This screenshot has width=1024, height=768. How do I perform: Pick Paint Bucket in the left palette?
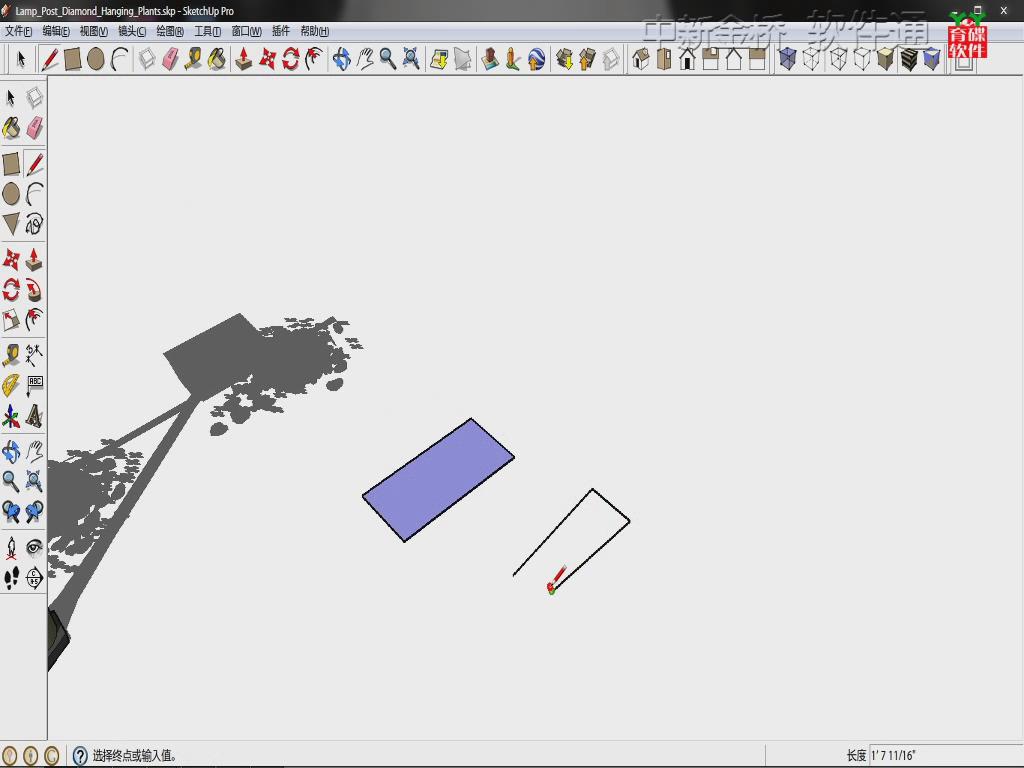pyautogui.click(x=11, y=128)
